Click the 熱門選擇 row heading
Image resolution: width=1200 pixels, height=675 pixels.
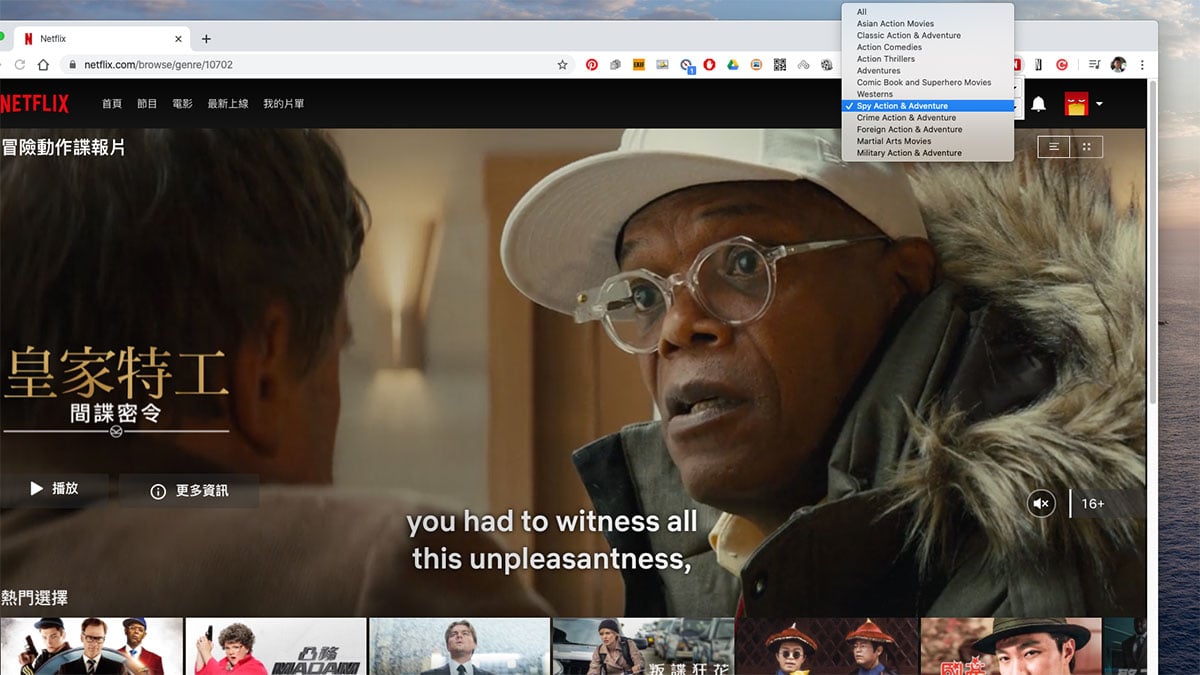point(34,597)
